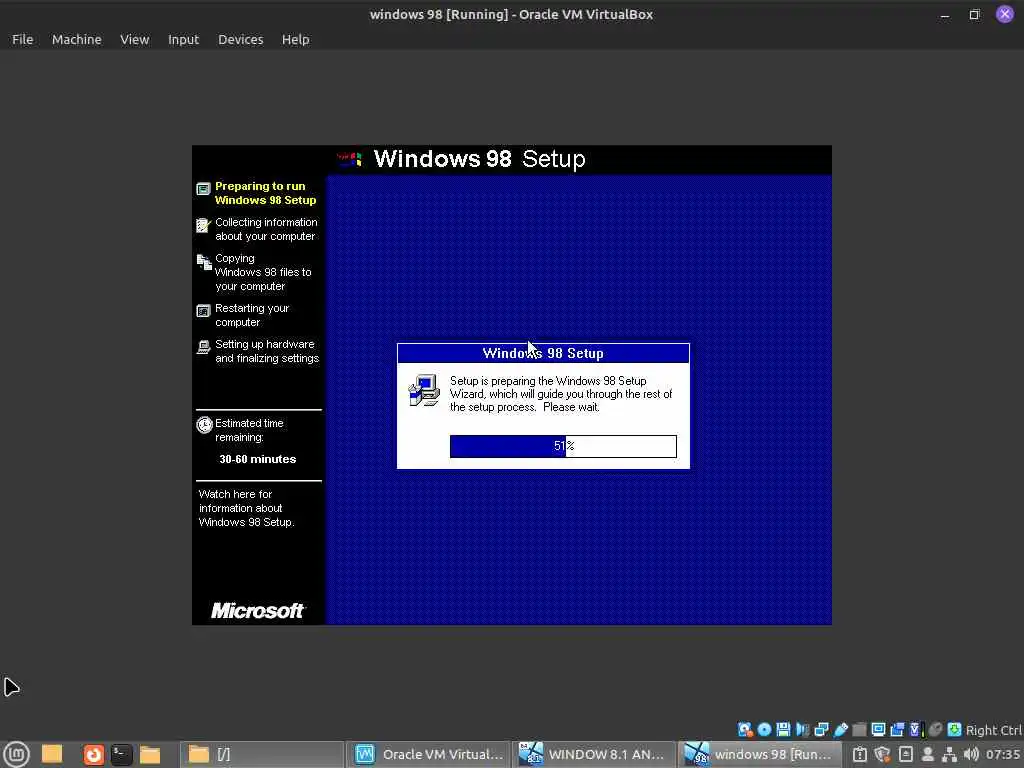Open the Machine menu
Screen dimensions: 1024x768
76,39
